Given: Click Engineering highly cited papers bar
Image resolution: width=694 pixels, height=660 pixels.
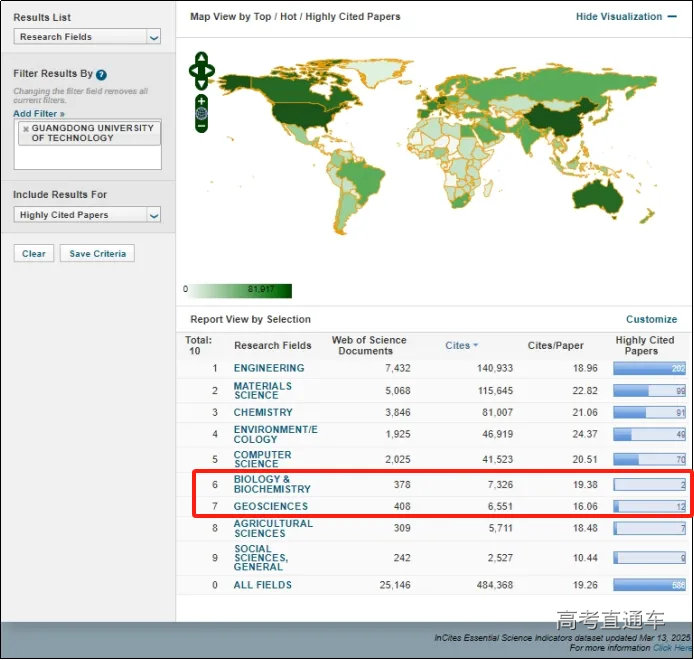Looking at the screenshot, I should tap(649, 368).
